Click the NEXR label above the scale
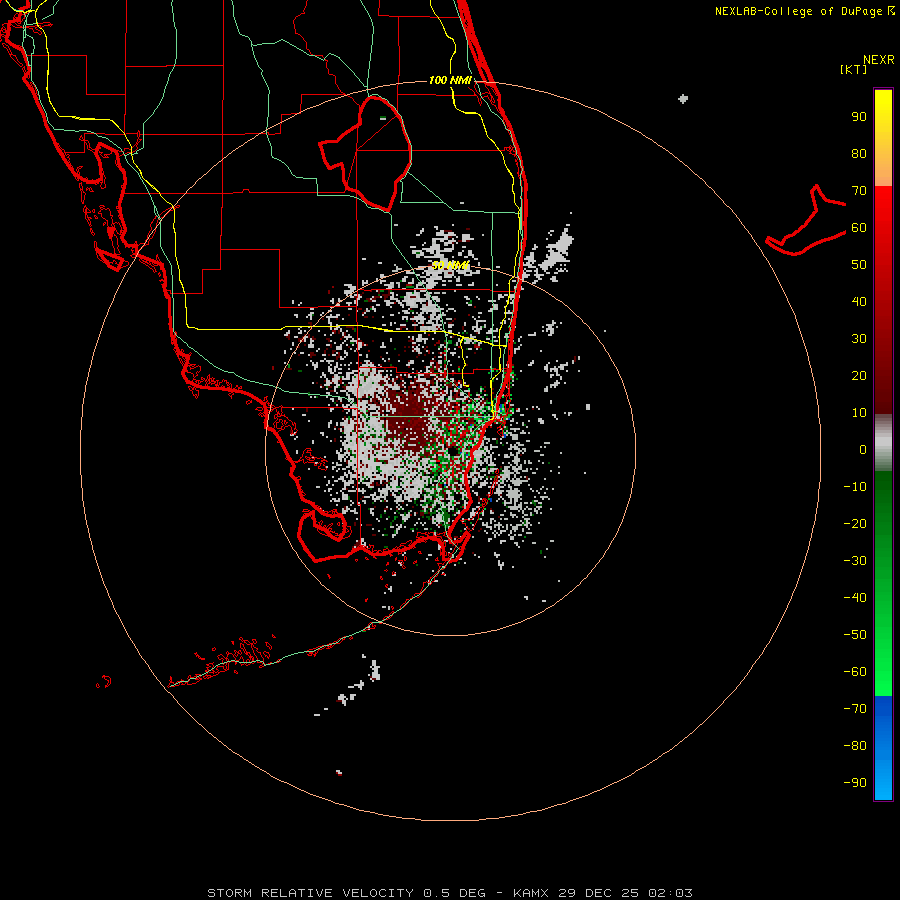 [879, 60]
